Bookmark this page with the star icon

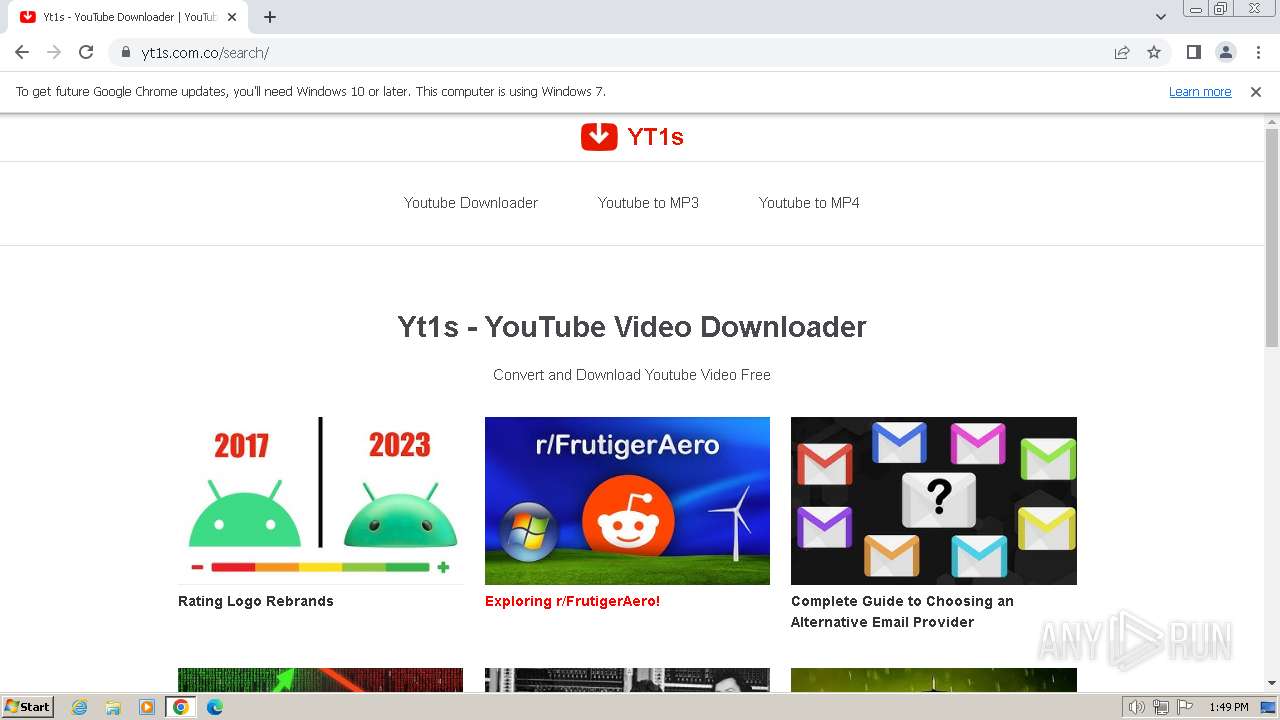[1154, 52]
